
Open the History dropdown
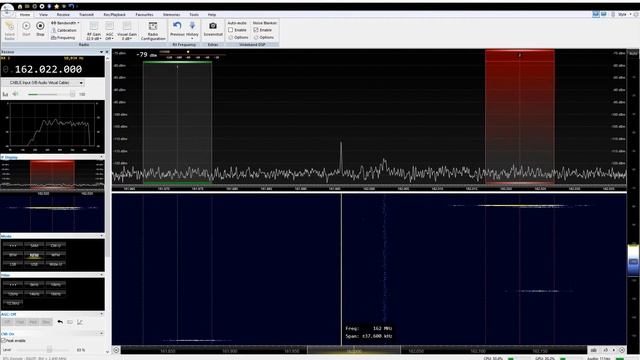192,30
